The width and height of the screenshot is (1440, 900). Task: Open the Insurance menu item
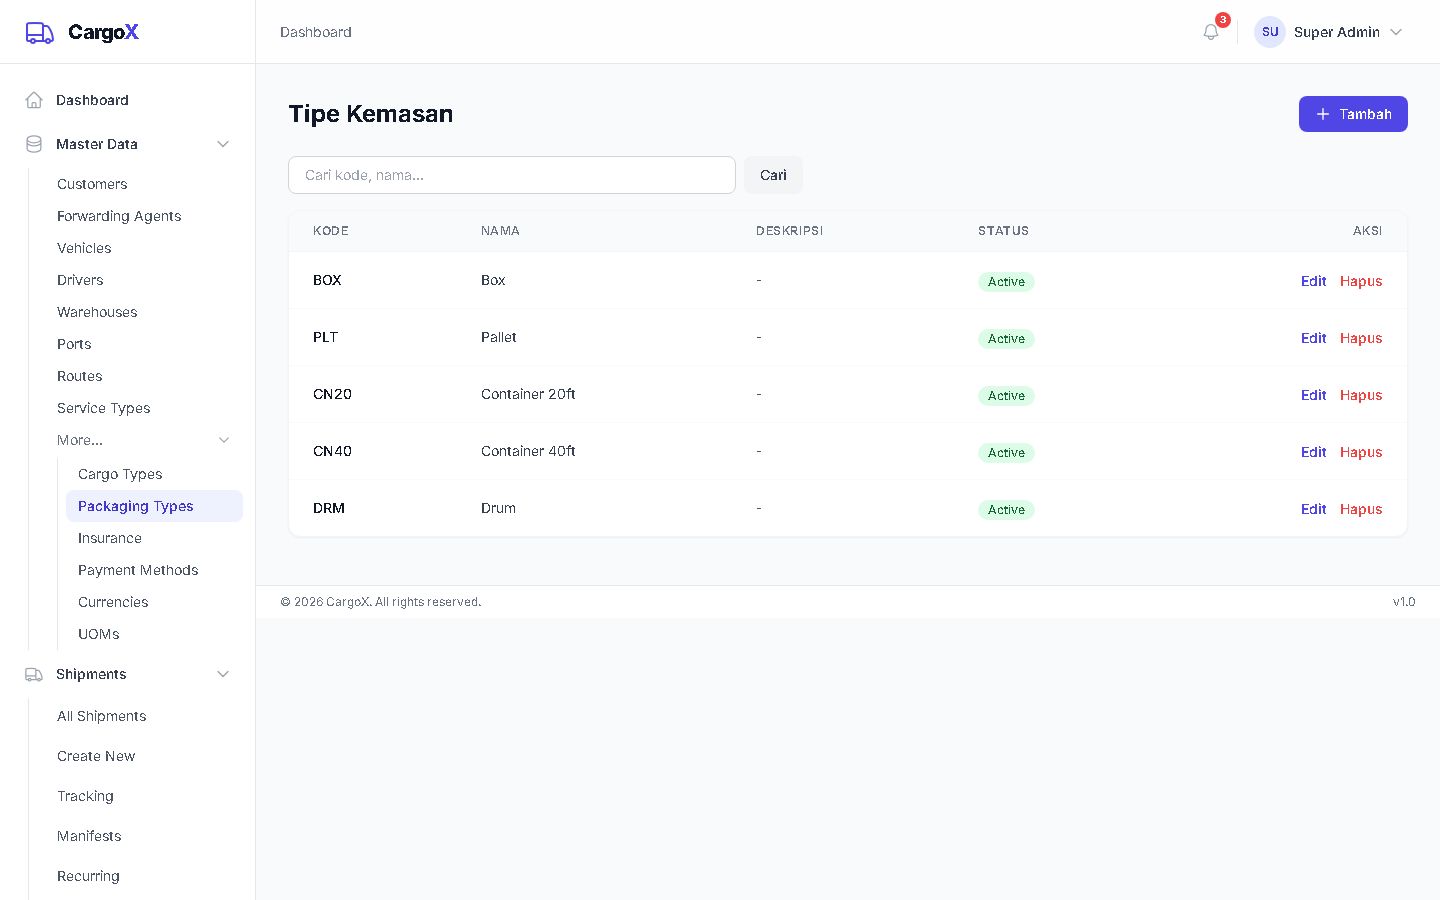pyautogui.click(x=154, y=538)
